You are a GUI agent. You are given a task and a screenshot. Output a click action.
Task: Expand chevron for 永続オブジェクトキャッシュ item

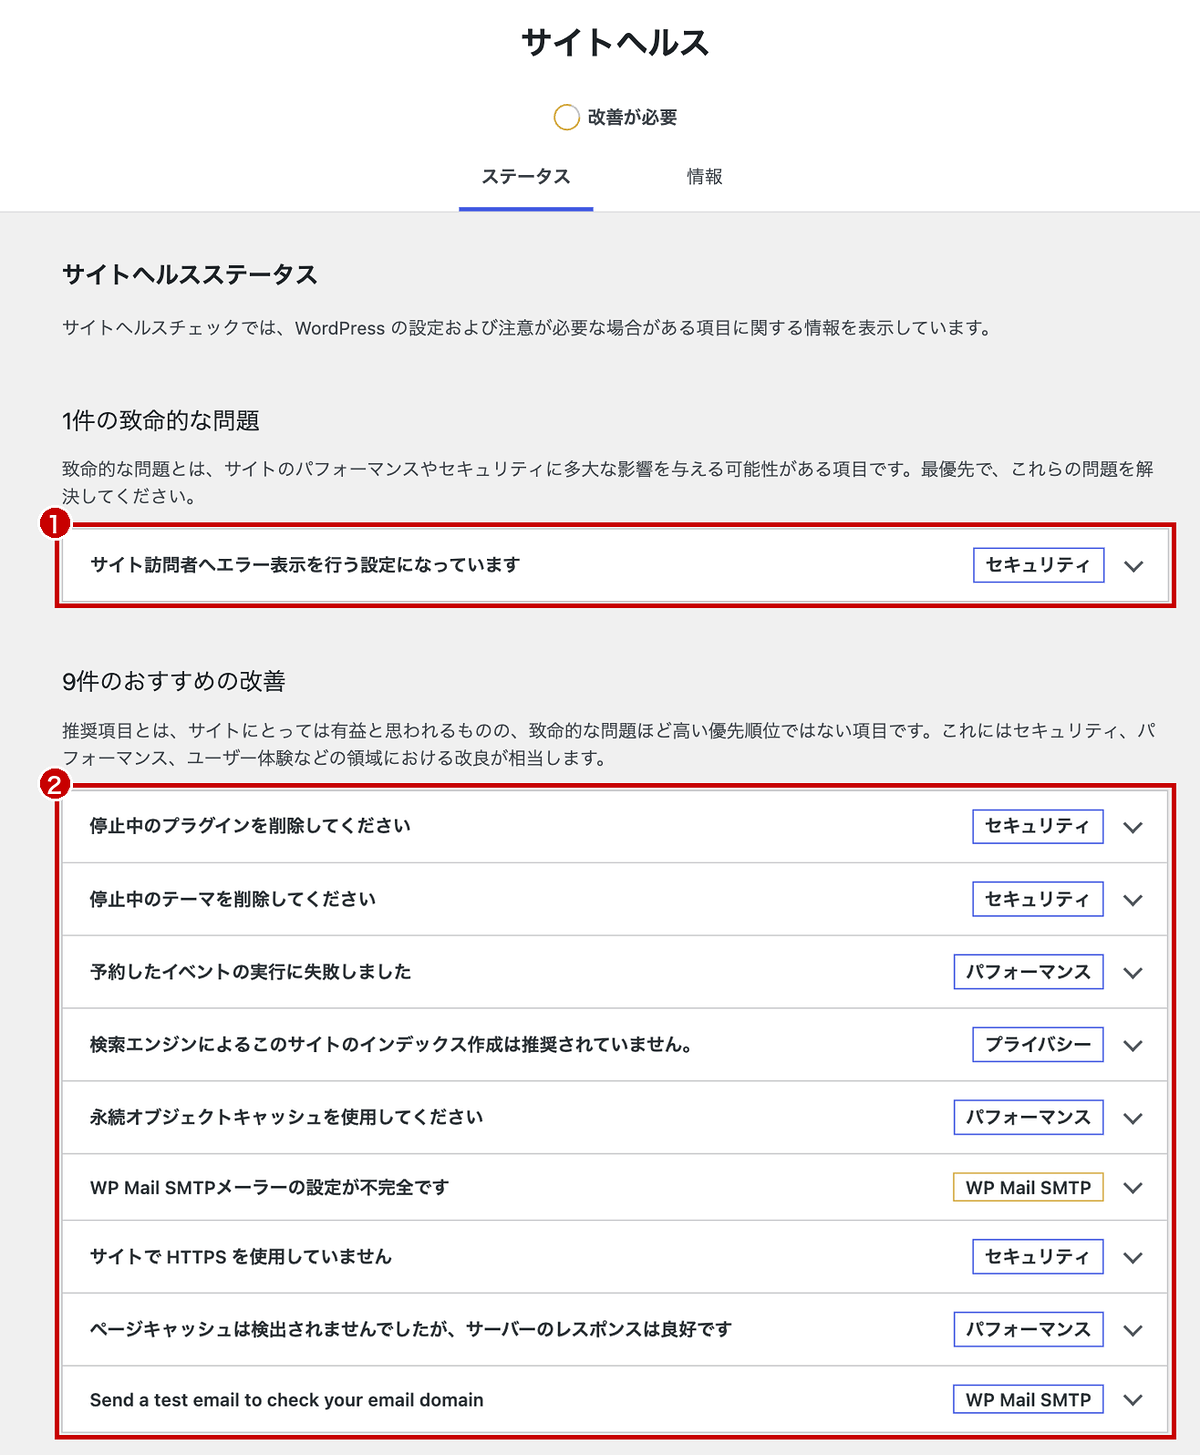[x=1133, y=1118]
